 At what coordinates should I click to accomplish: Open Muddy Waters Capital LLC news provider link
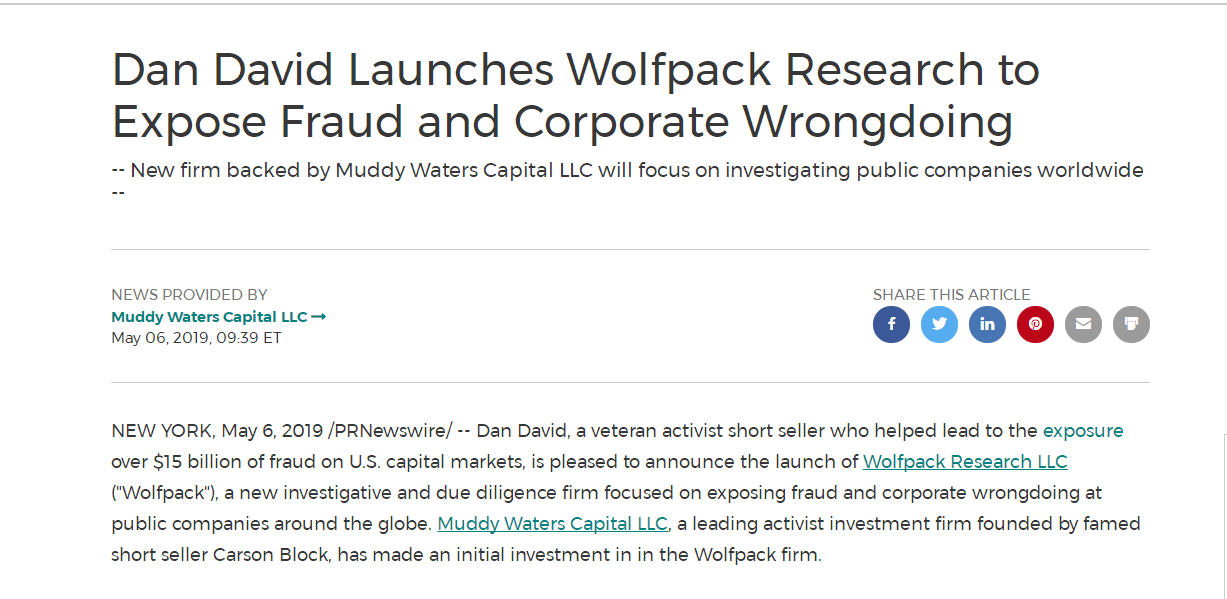pos(209,317)
